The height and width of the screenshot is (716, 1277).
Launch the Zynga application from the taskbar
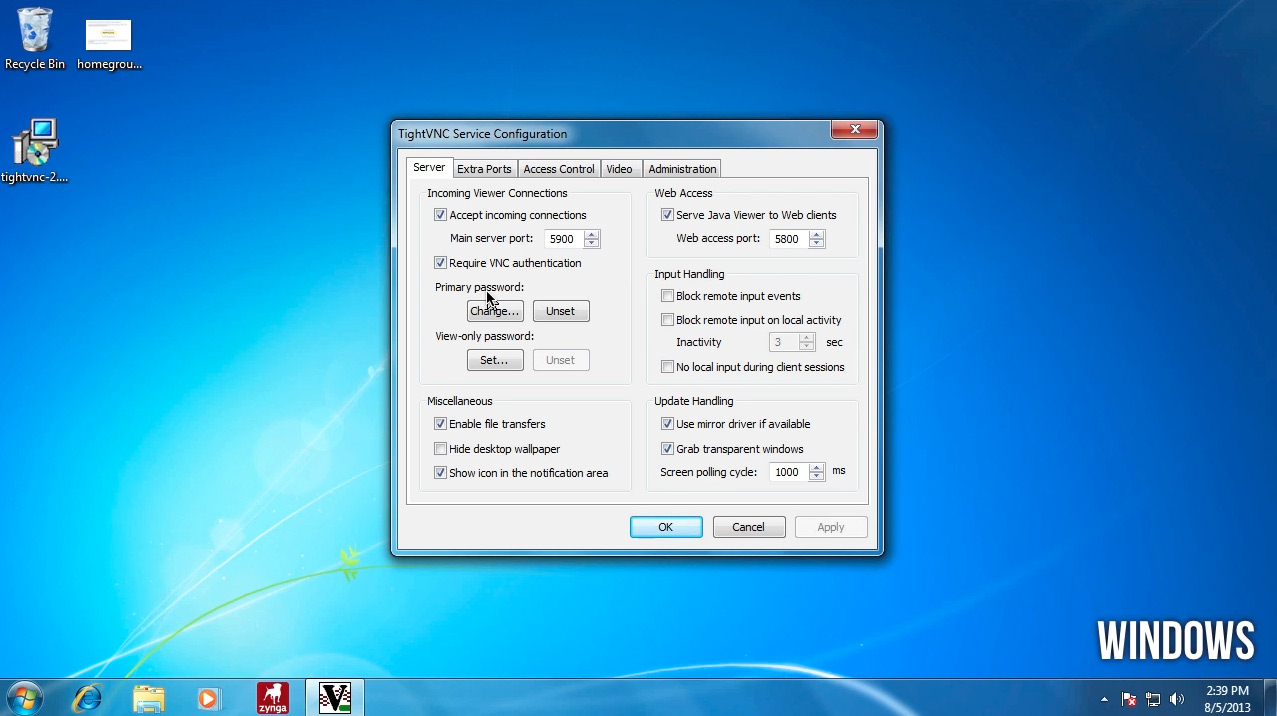pos(272,697)
